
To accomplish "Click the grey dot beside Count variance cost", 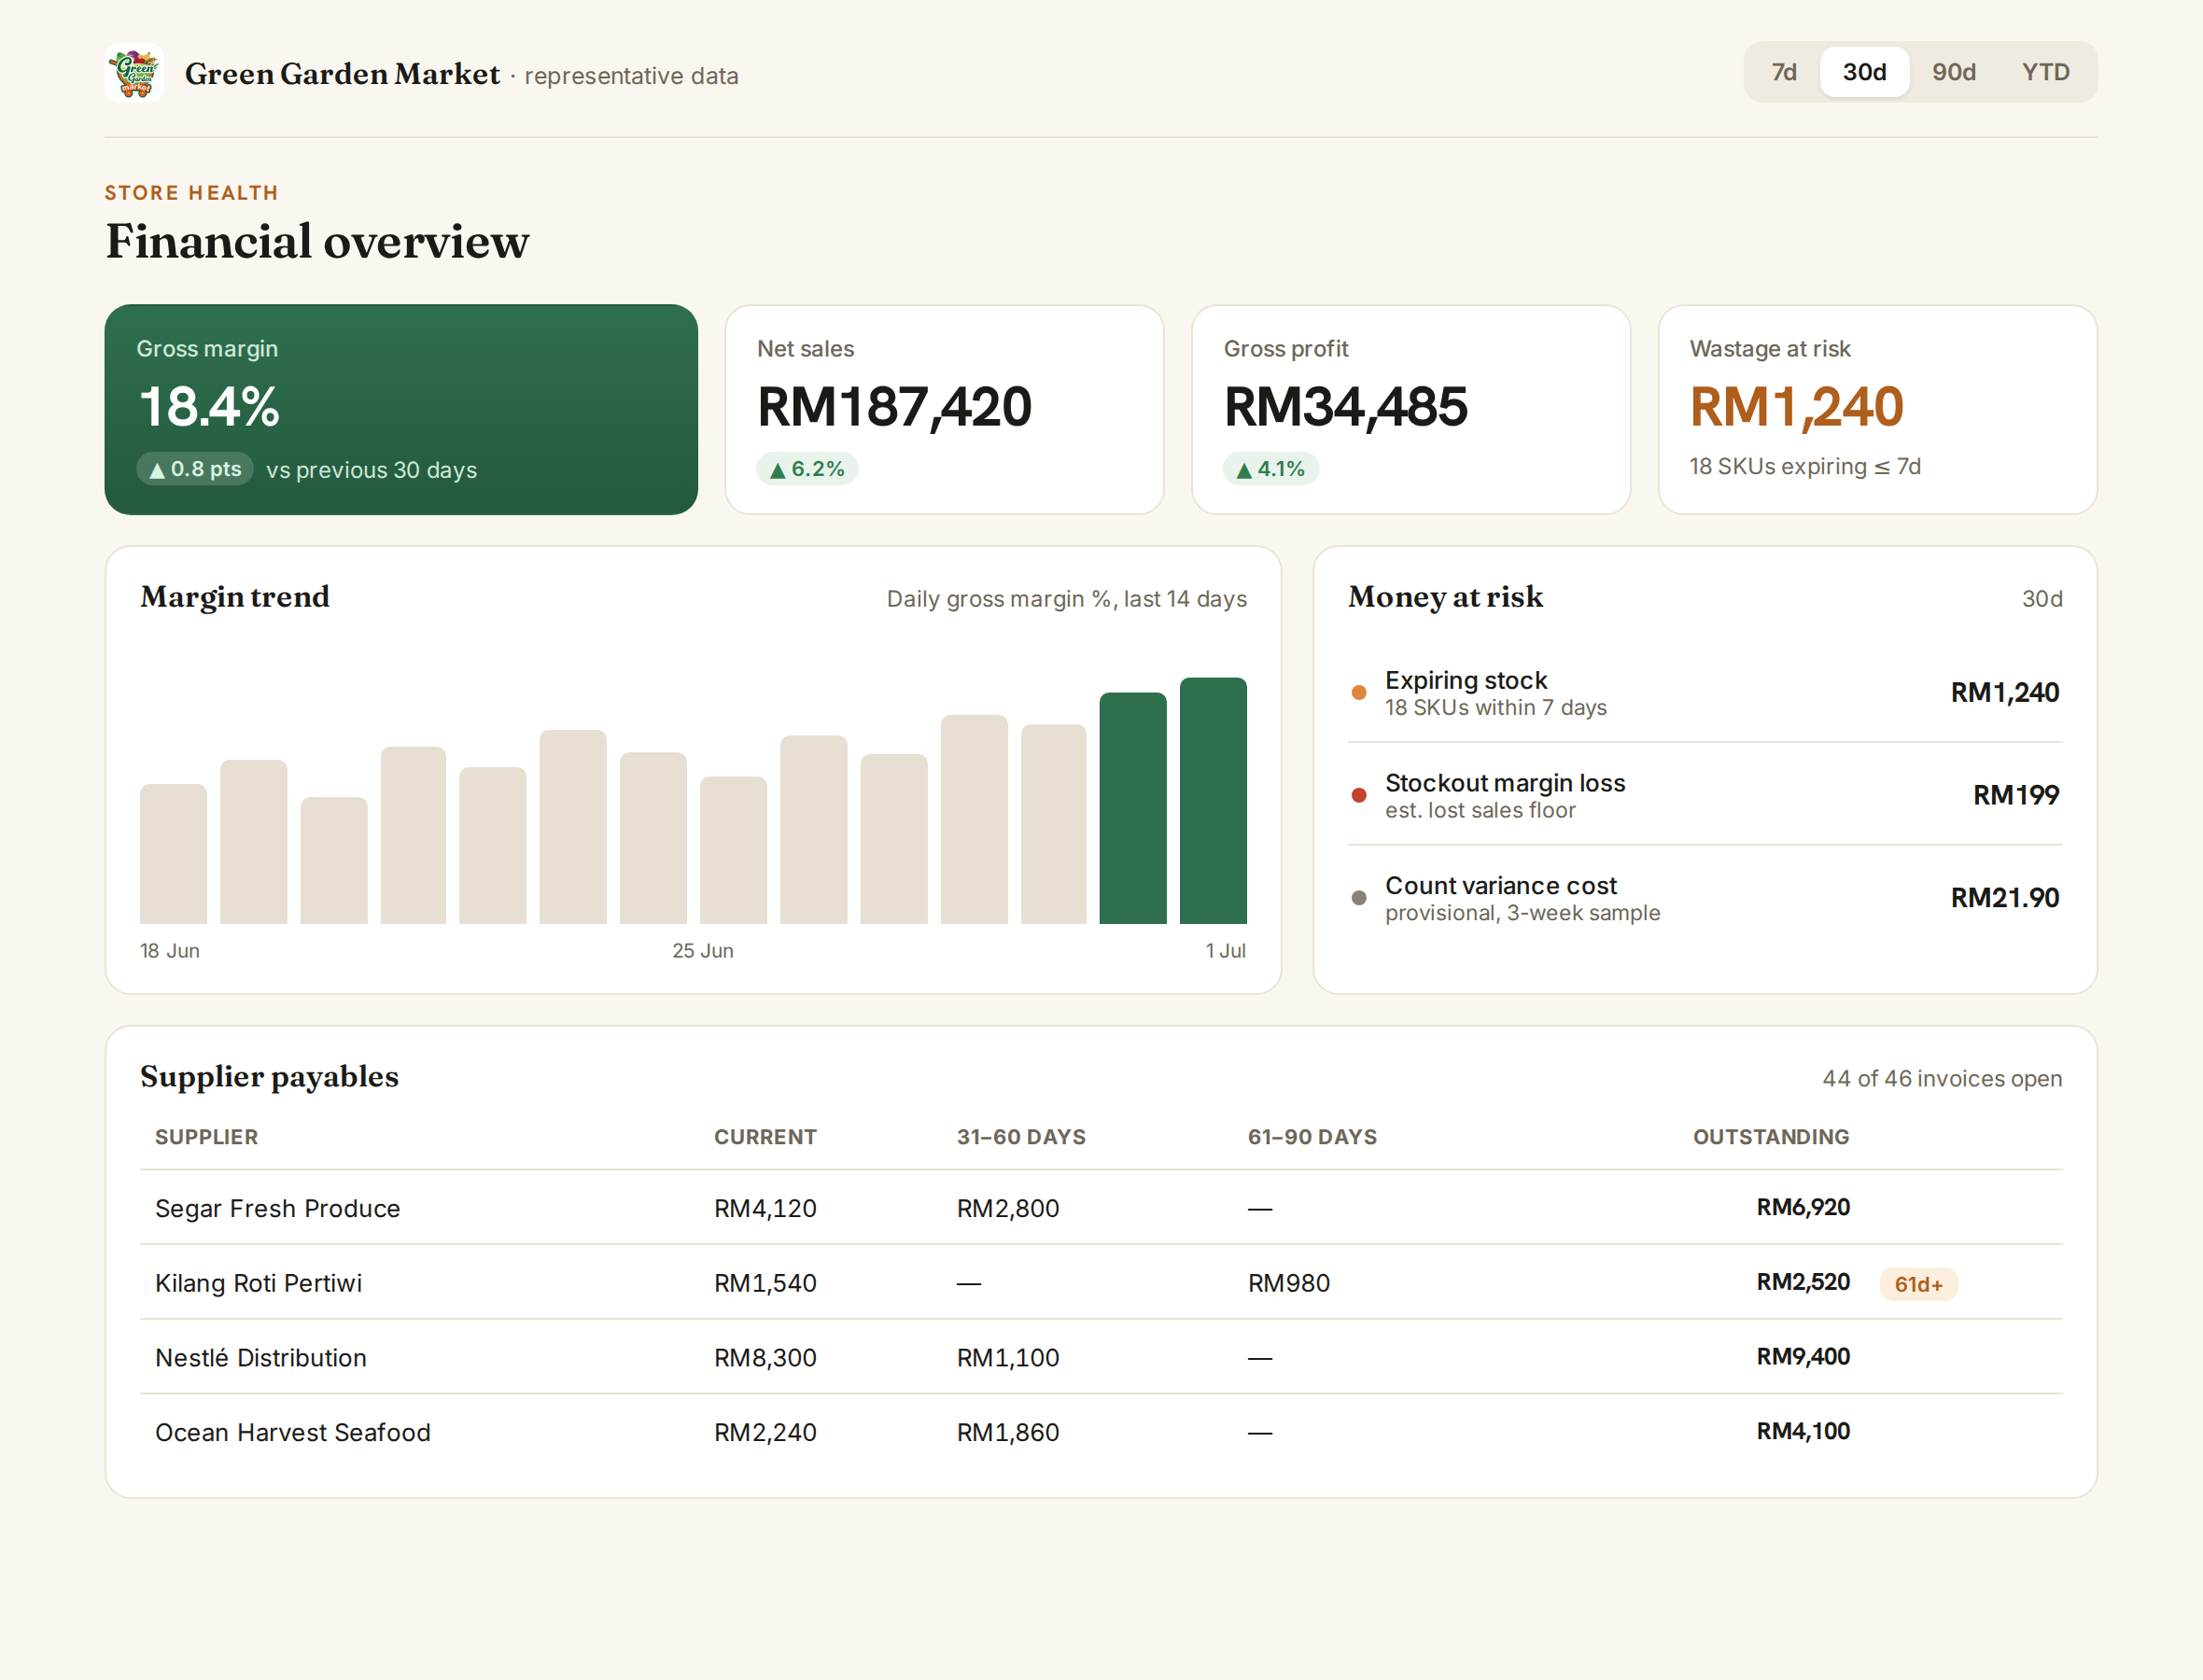I will (1358, 898).
